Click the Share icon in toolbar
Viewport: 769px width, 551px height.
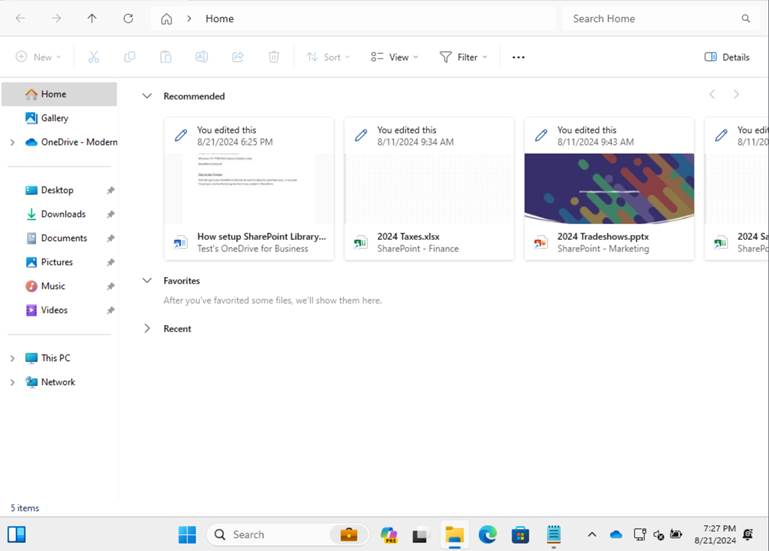237,57
